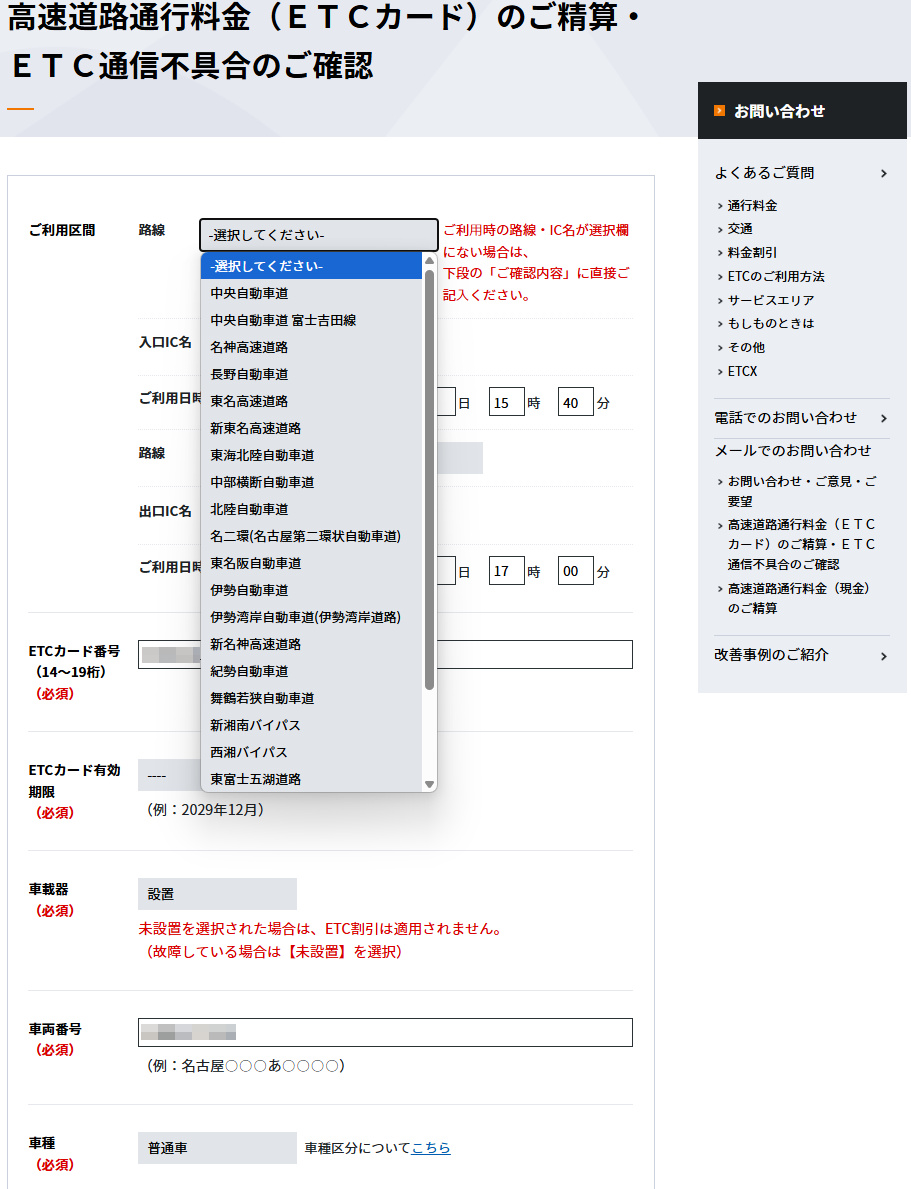Viewport: 911px width, 1189px height.
Task: Close the 路線 select box
Action: [x=318, y=235]
